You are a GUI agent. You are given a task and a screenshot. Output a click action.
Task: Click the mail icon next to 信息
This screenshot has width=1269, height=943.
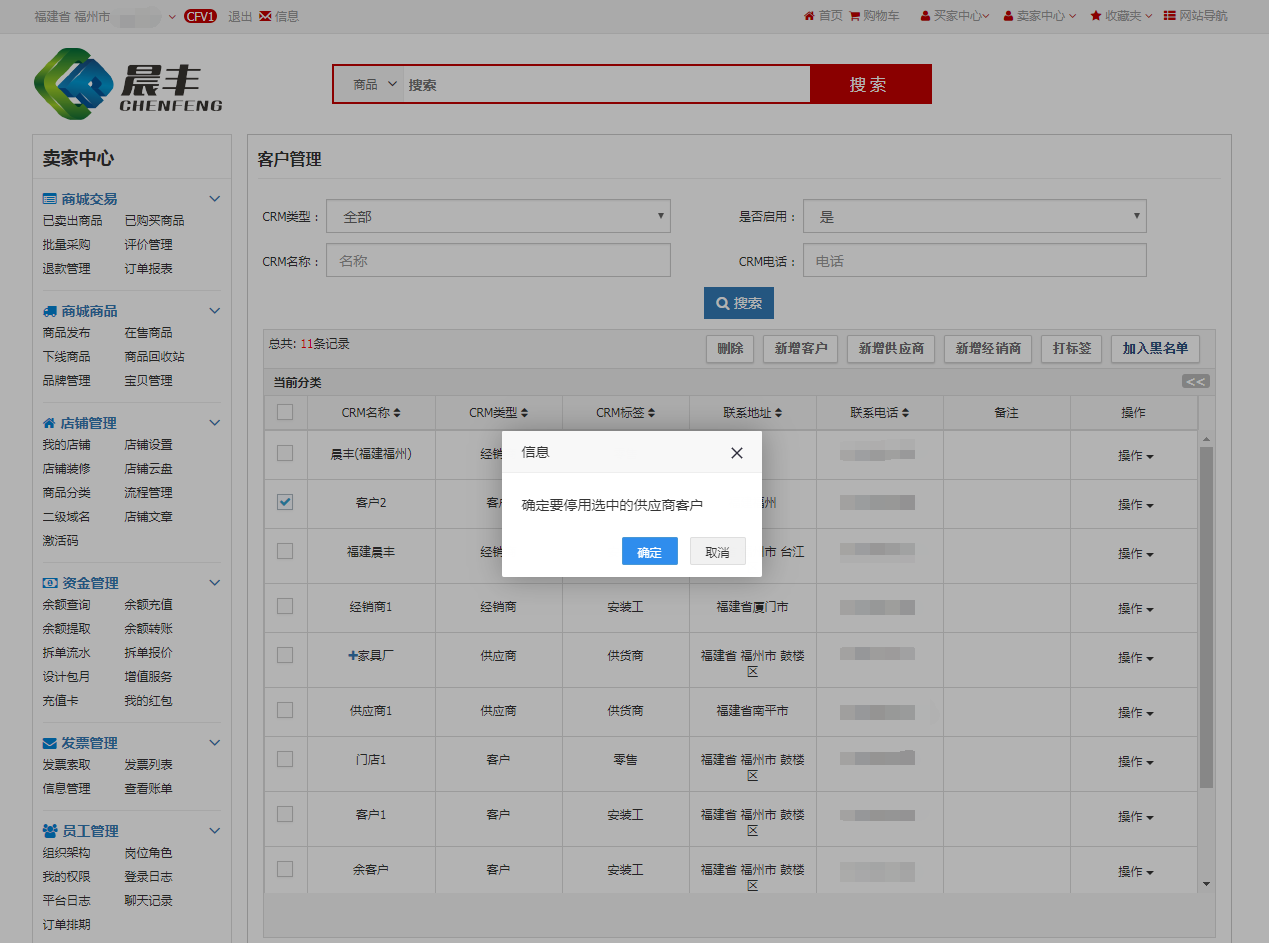pos(265,16)
